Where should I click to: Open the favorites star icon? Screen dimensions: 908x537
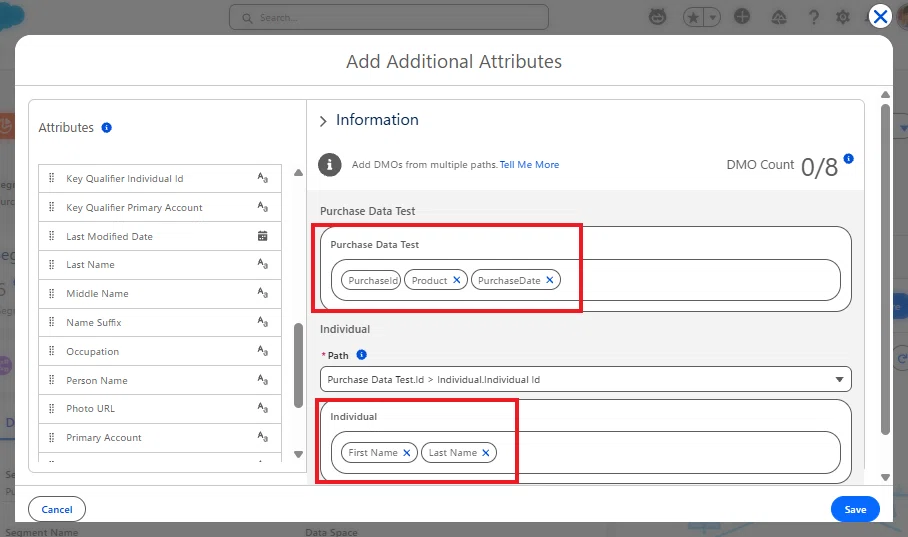coord(693,17)
